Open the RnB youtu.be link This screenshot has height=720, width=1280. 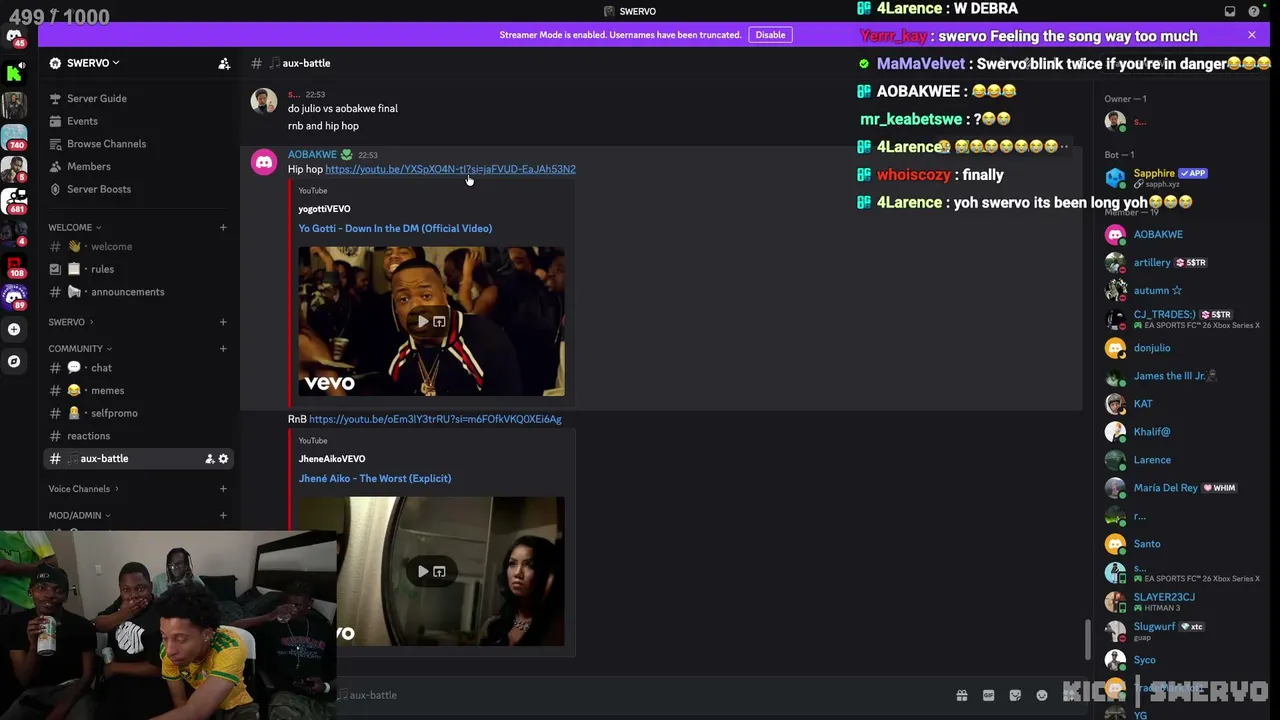pyautogui.click(x=435, y=419)
